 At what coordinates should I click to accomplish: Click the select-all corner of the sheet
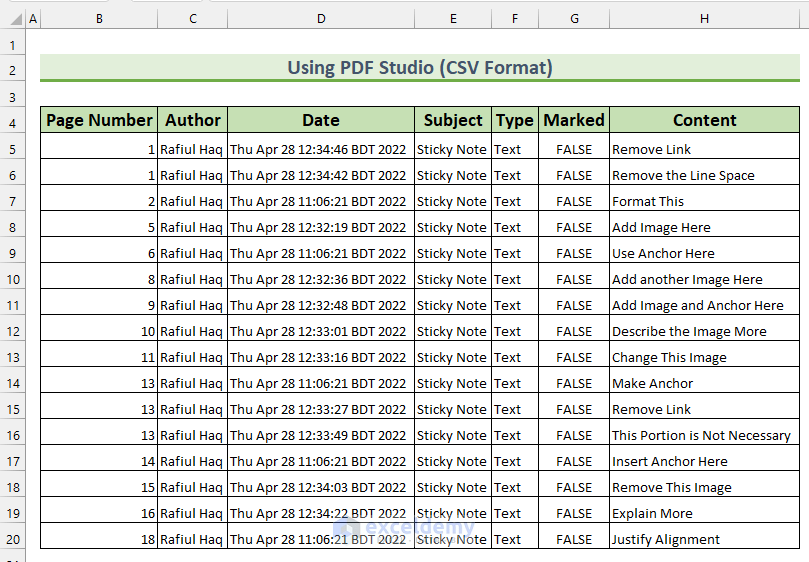(12, 19)
